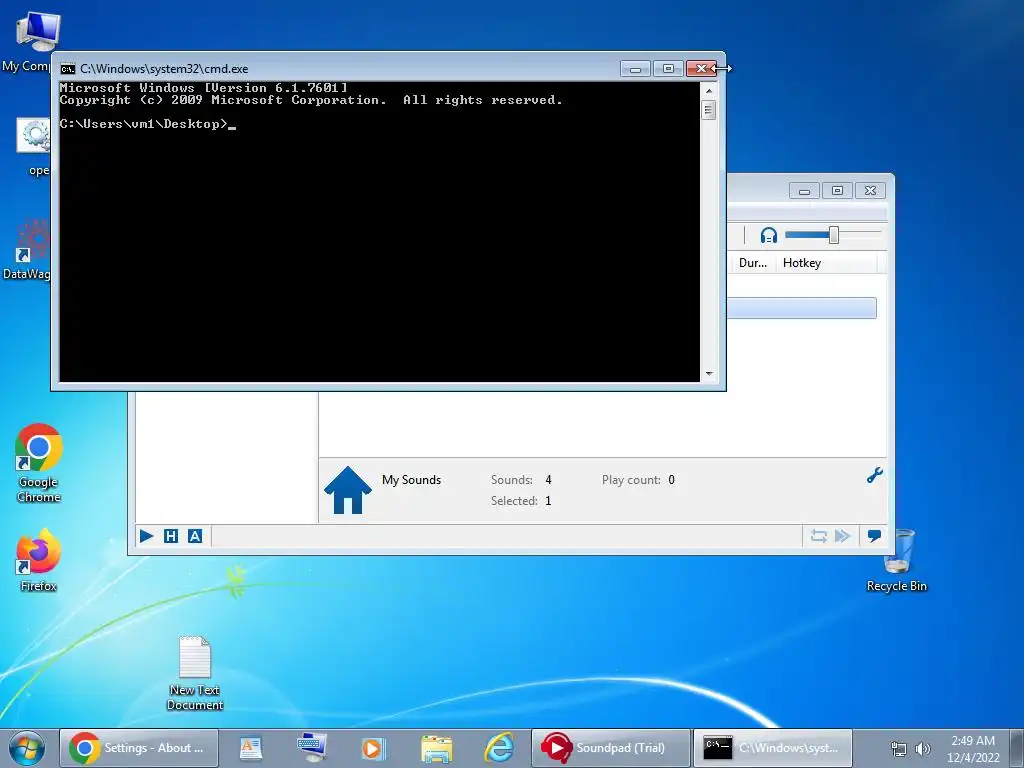Click cmd scrollbar up arrow

709,91
